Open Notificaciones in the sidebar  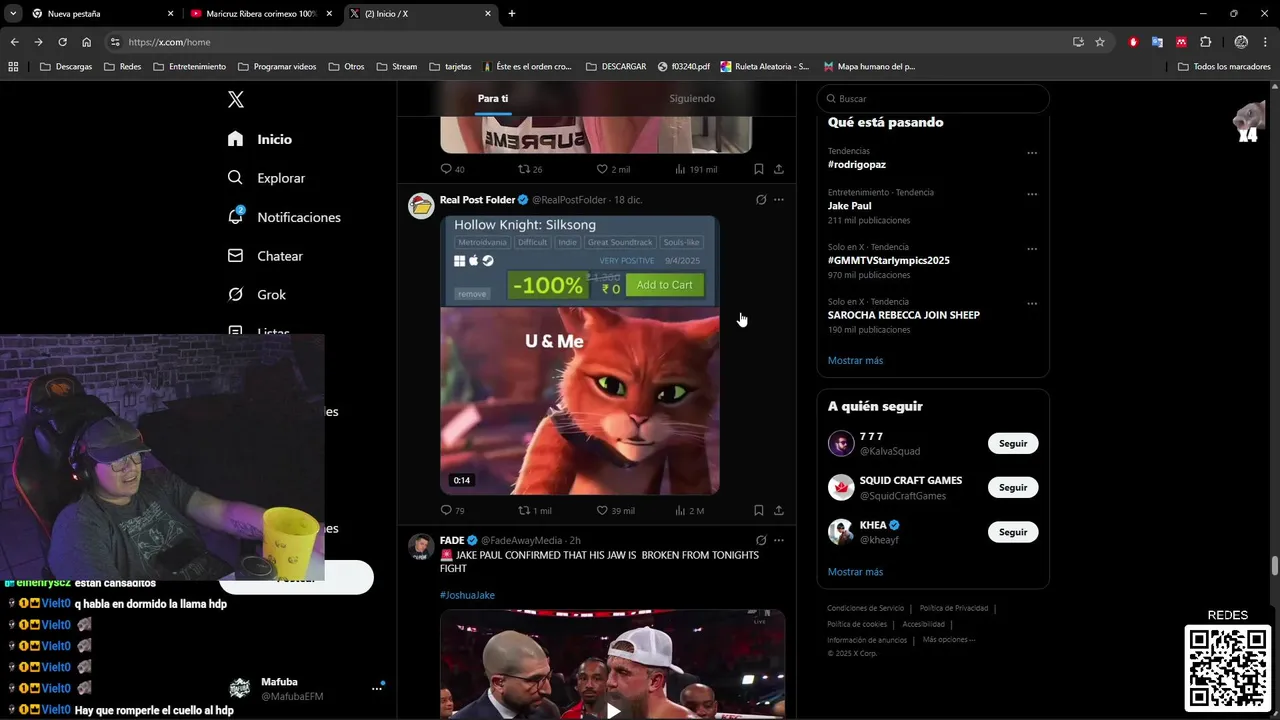click(284, 217)
